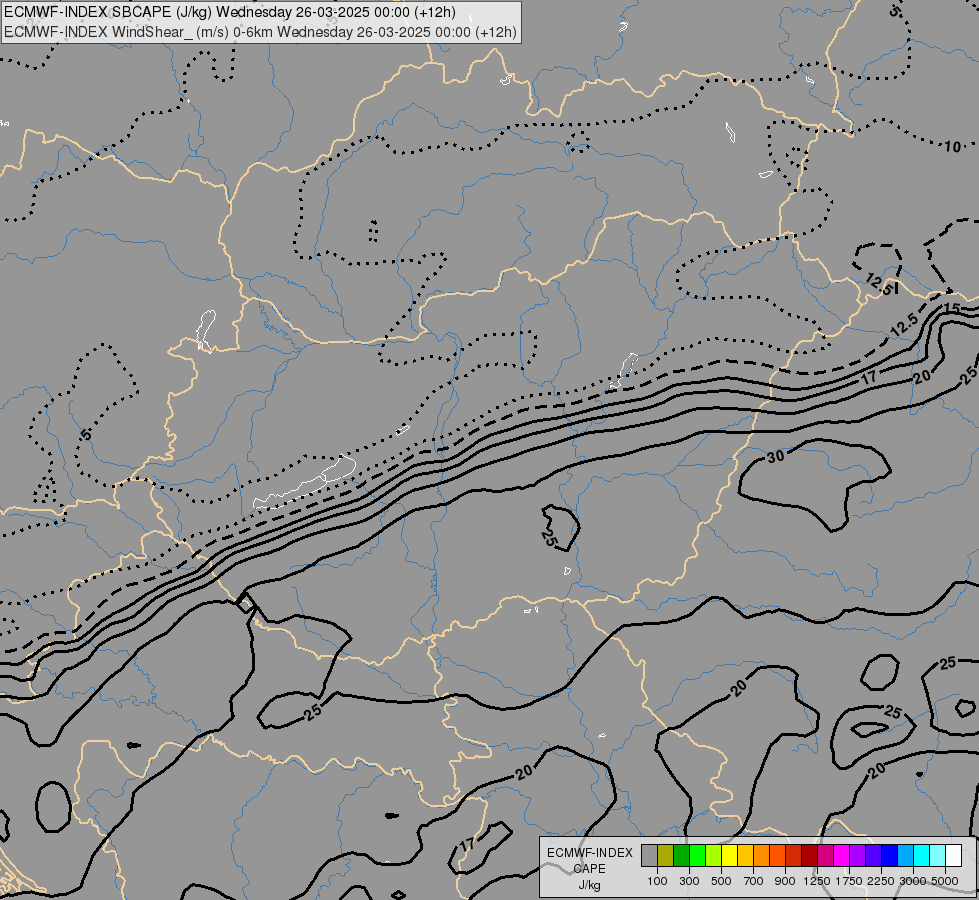Viewport: 979px width, 900px height.
Task: Click the 5000 tick label in legend
Action: (945, 881)
